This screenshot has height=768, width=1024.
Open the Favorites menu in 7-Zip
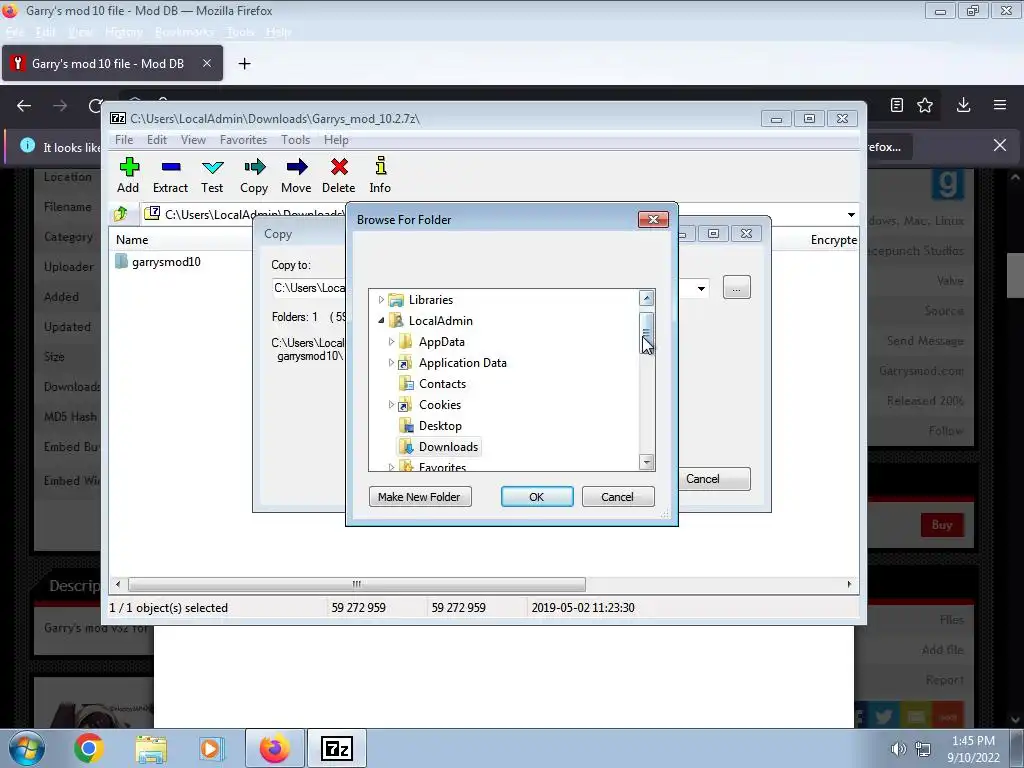tap(244, 140)
